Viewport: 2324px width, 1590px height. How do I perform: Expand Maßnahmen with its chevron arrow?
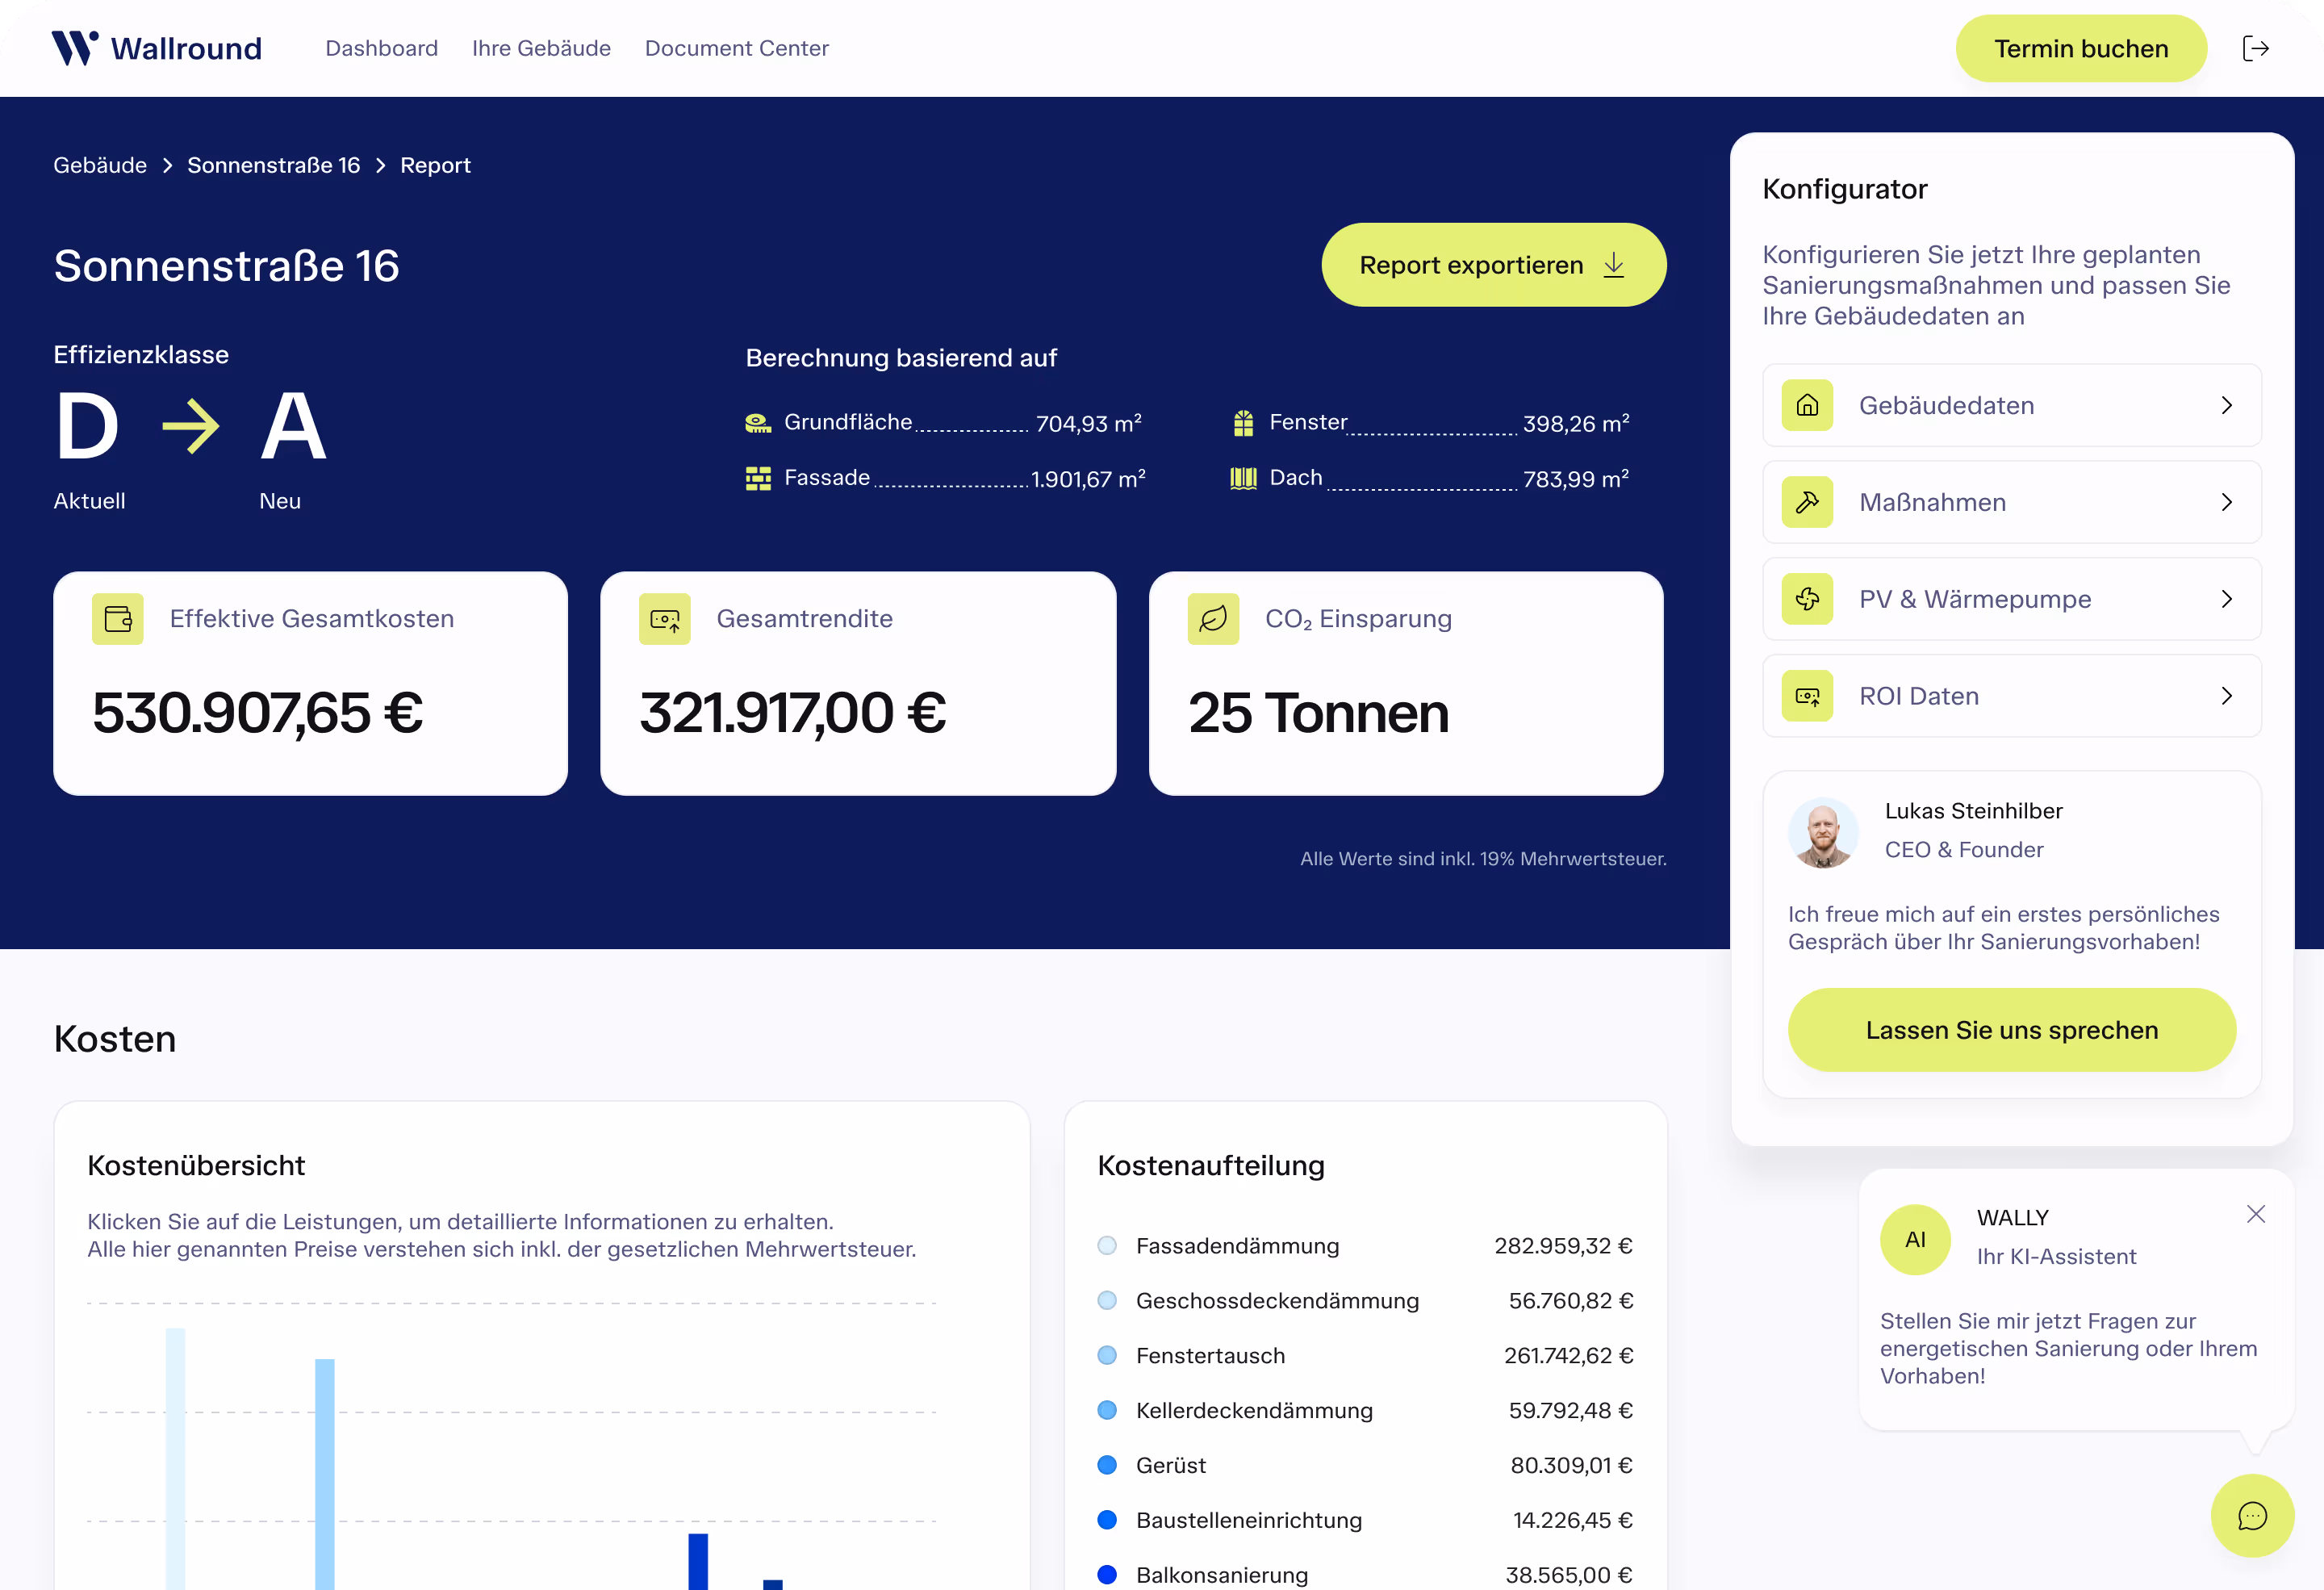click(x=2226, y=502)
